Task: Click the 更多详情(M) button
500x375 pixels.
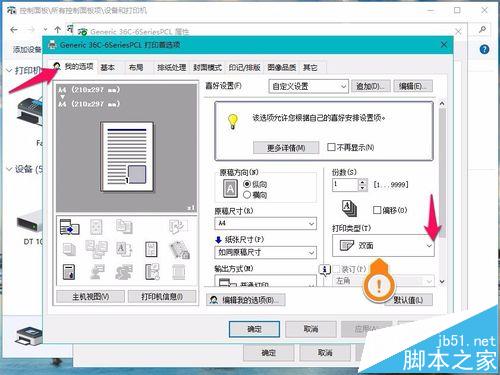Action: click(x=286, y=148)
